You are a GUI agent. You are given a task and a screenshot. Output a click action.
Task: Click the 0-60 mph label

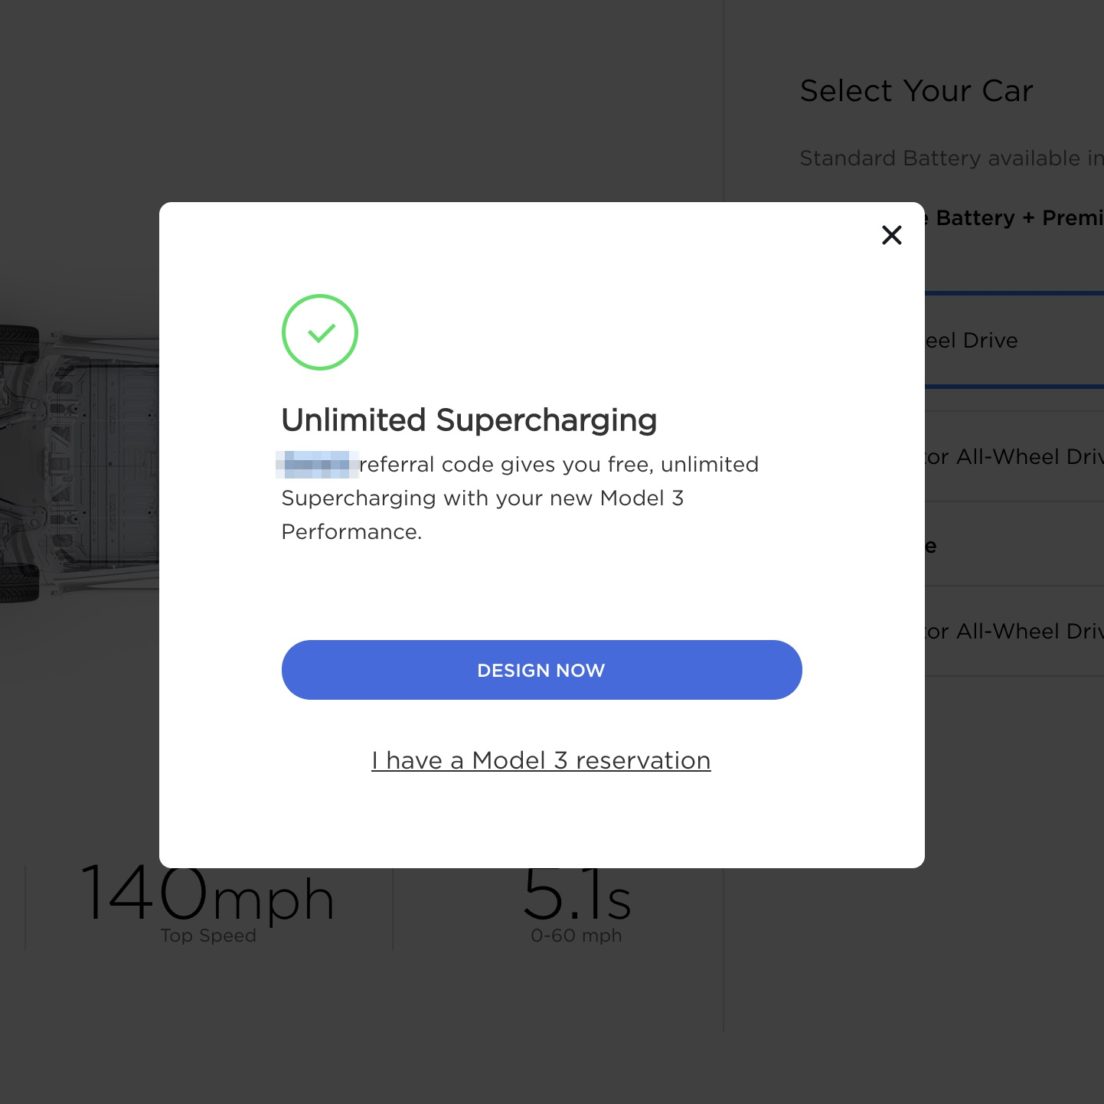pos(577,936)
